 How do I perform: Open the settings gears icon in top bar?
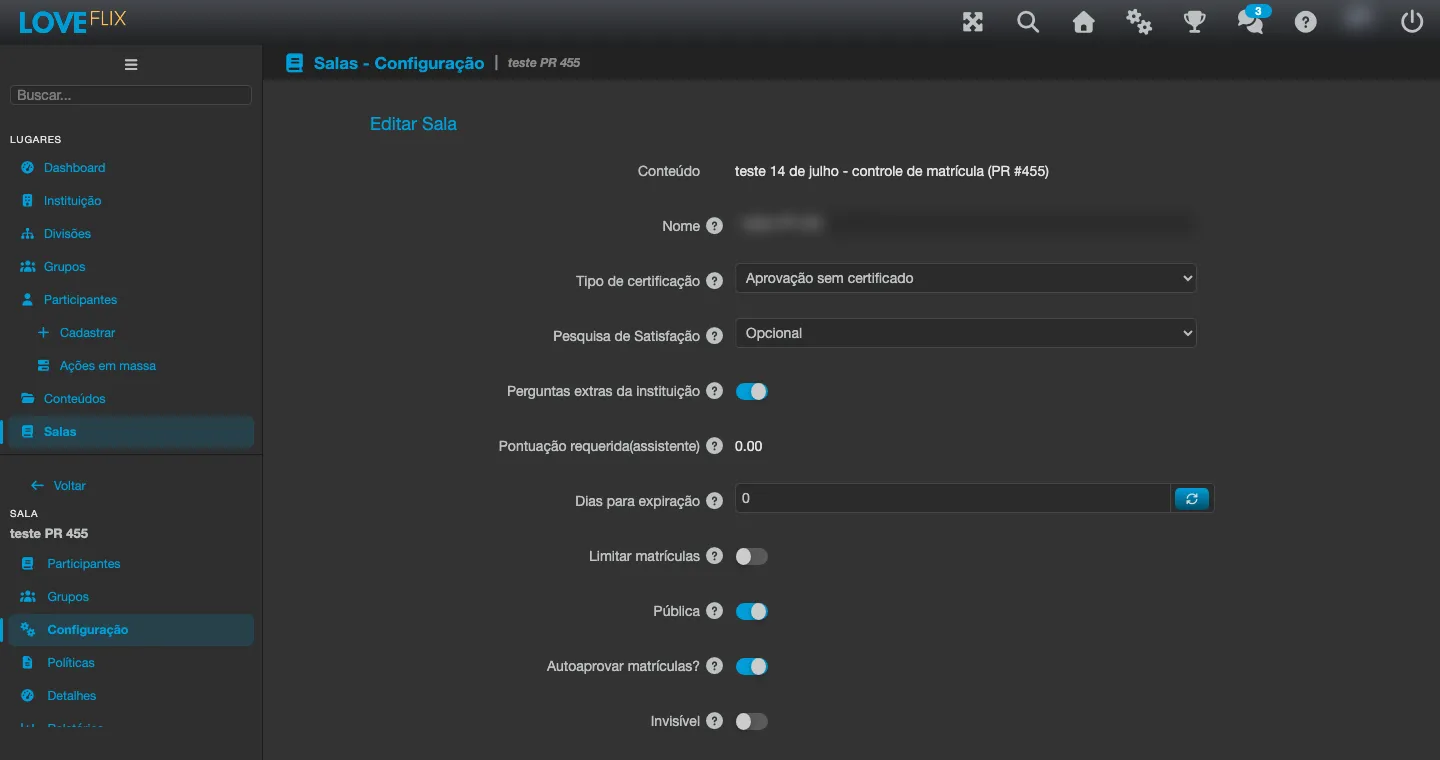pyautogui.click(x=1139, y=22)
